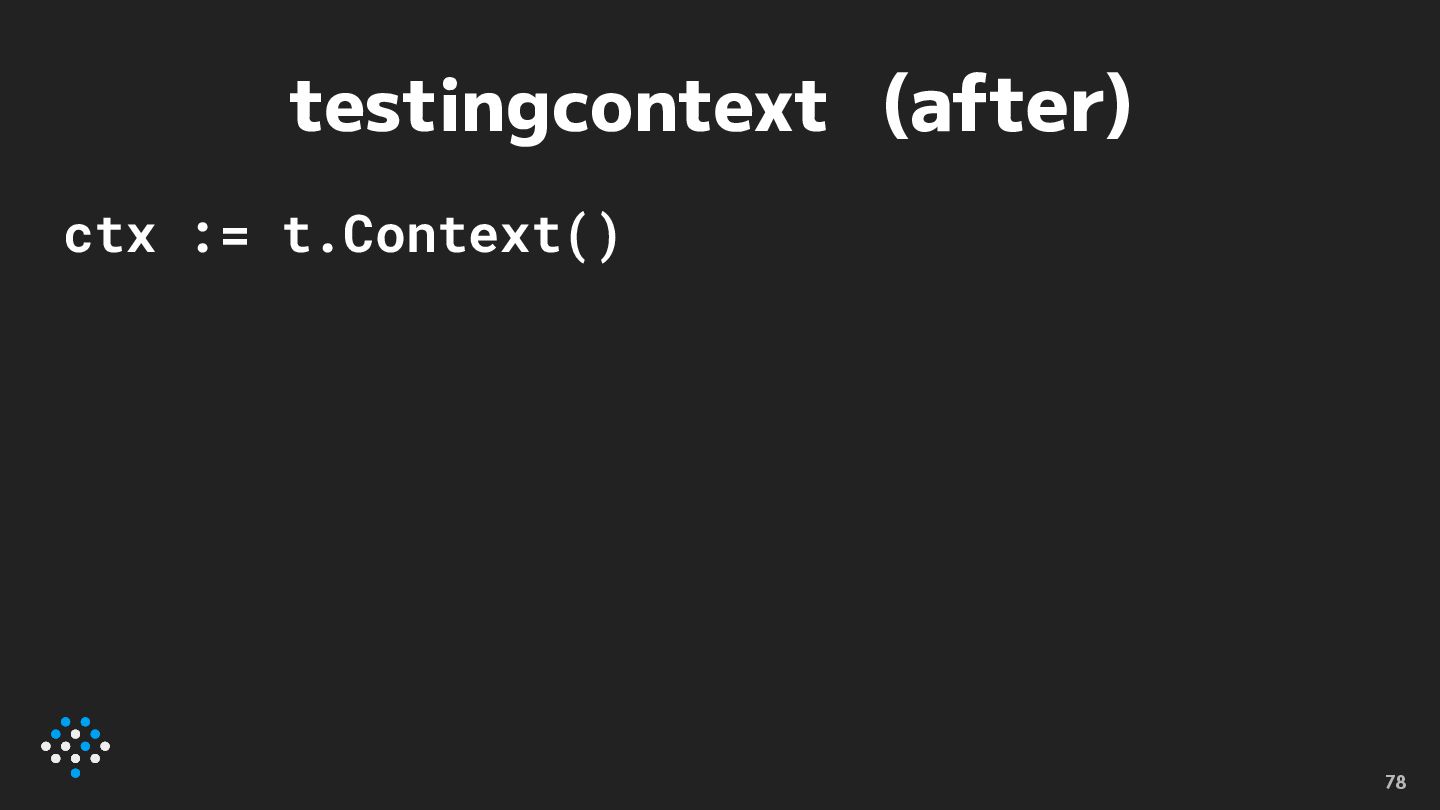This screenshot has width=1440, height=810.
Task: Click the top-right blue dot of the logo
Action: [x=85, y=722]
